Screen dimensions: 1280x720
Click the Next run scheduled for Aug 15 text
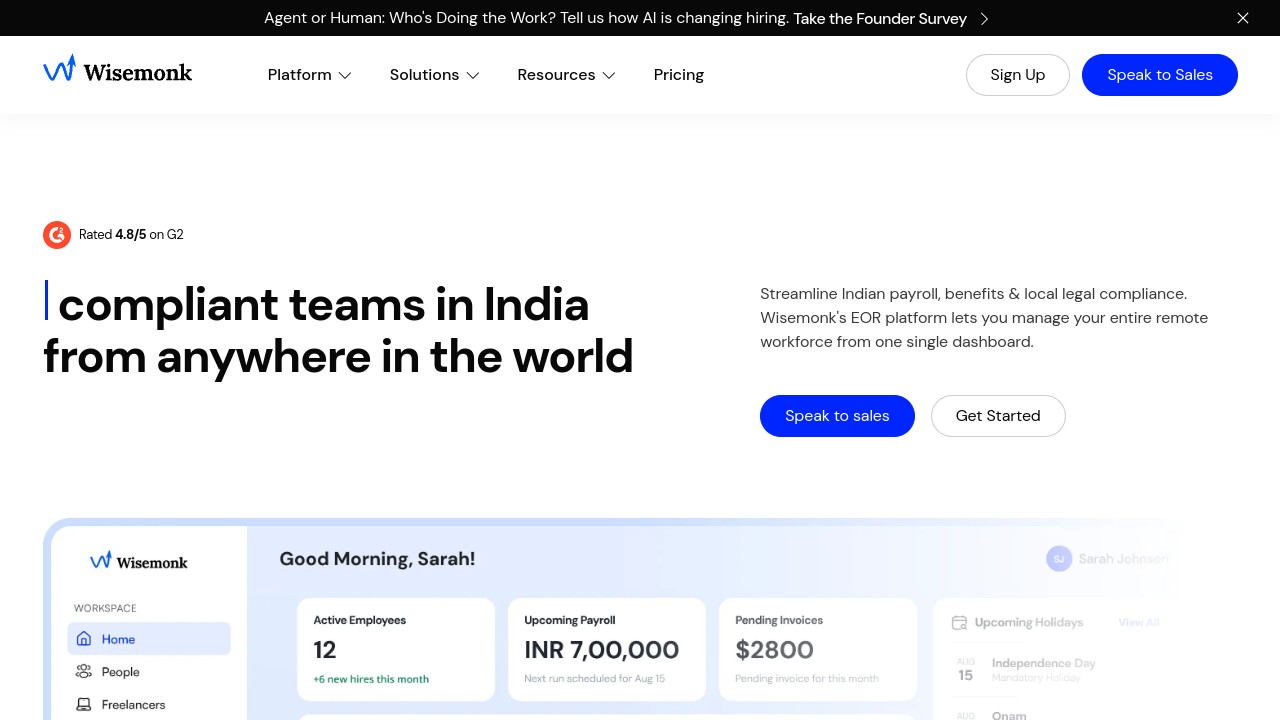[594, 679]
